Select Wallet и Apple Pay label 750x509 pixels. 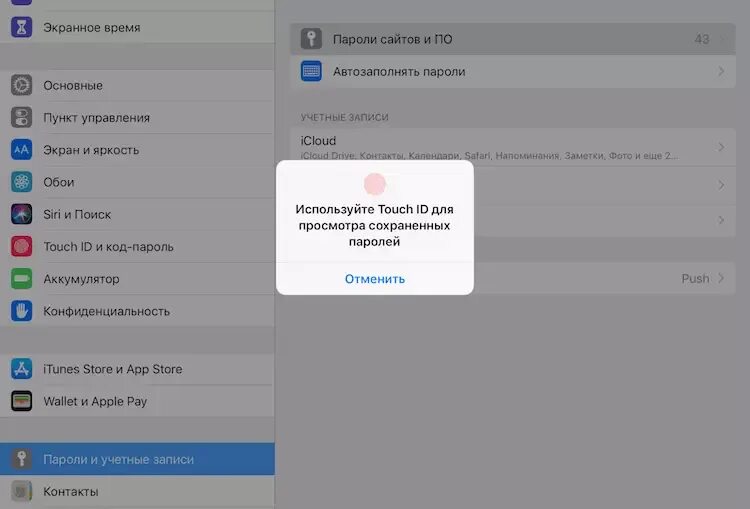95,401
